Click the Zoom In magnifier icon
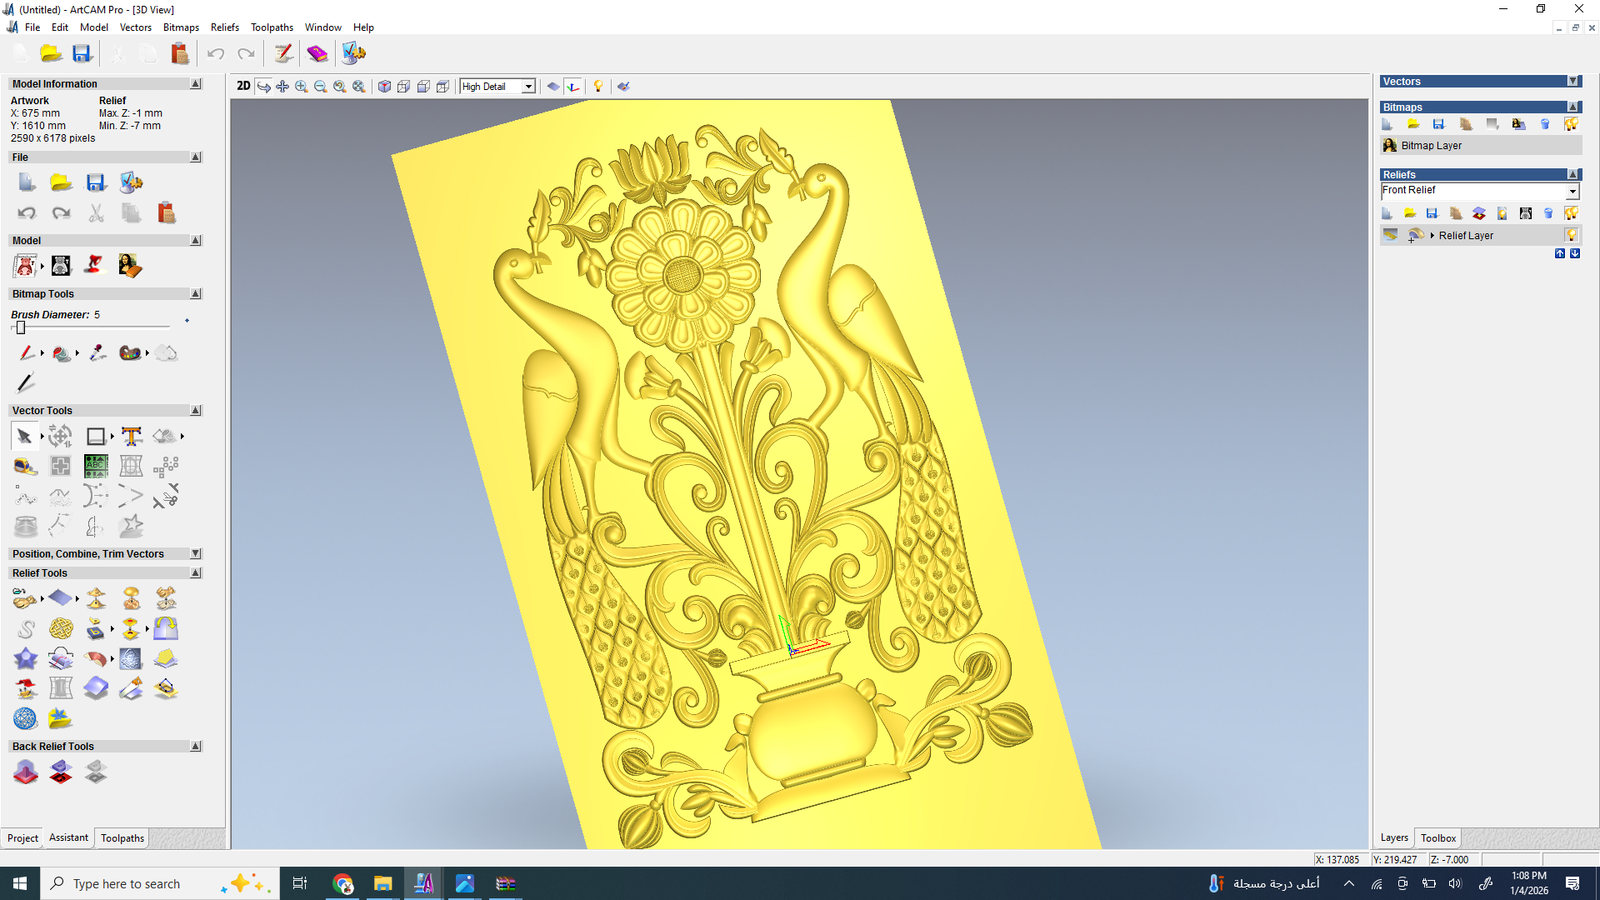 click(x=301, y=87)
